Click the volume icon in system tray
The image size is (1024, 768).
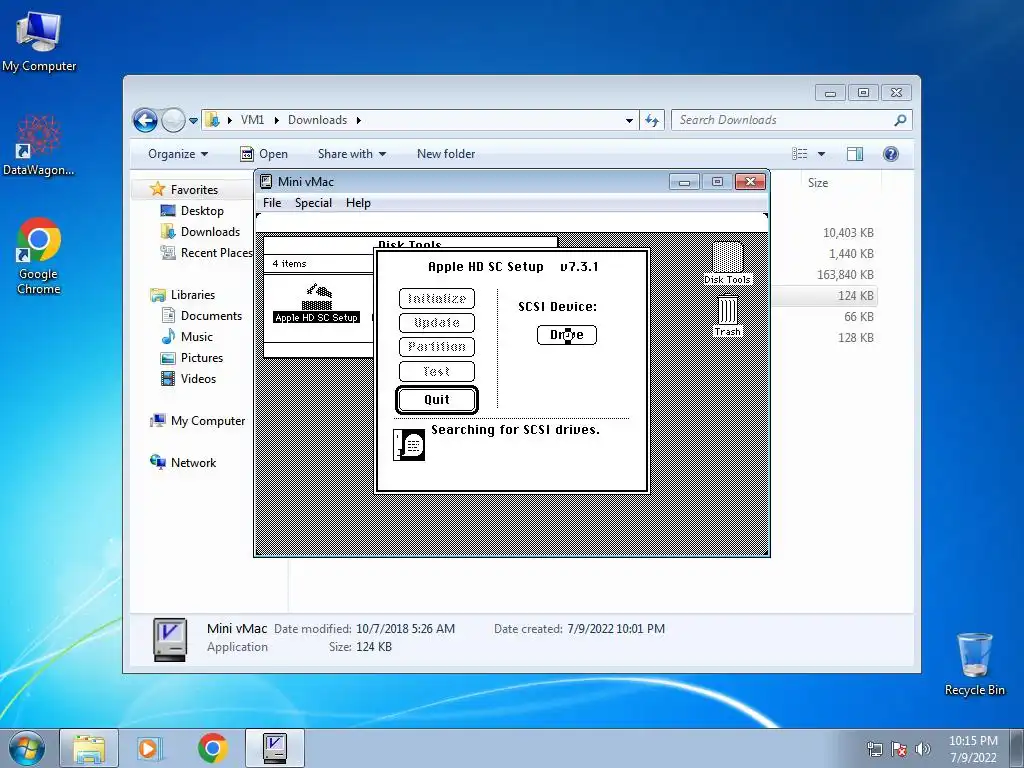(x=923, y=749)
